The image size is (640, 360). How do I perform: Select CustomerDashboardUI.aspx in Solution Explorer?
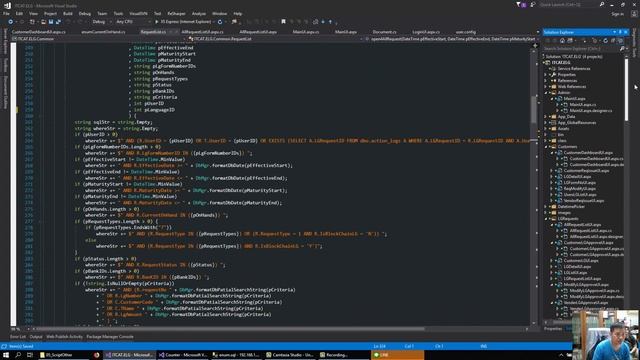coord(588,153)
